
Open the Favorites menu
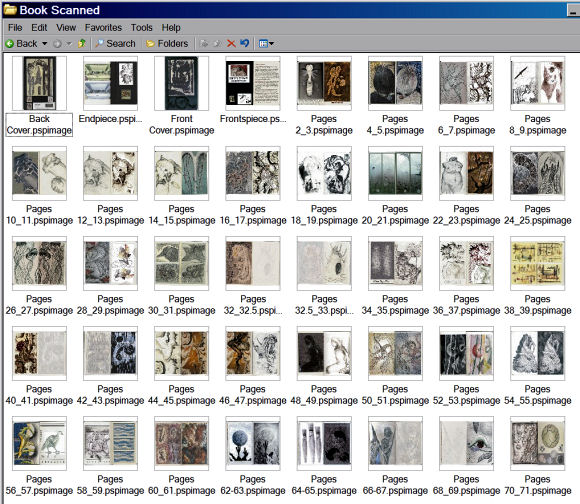(103, 28)
